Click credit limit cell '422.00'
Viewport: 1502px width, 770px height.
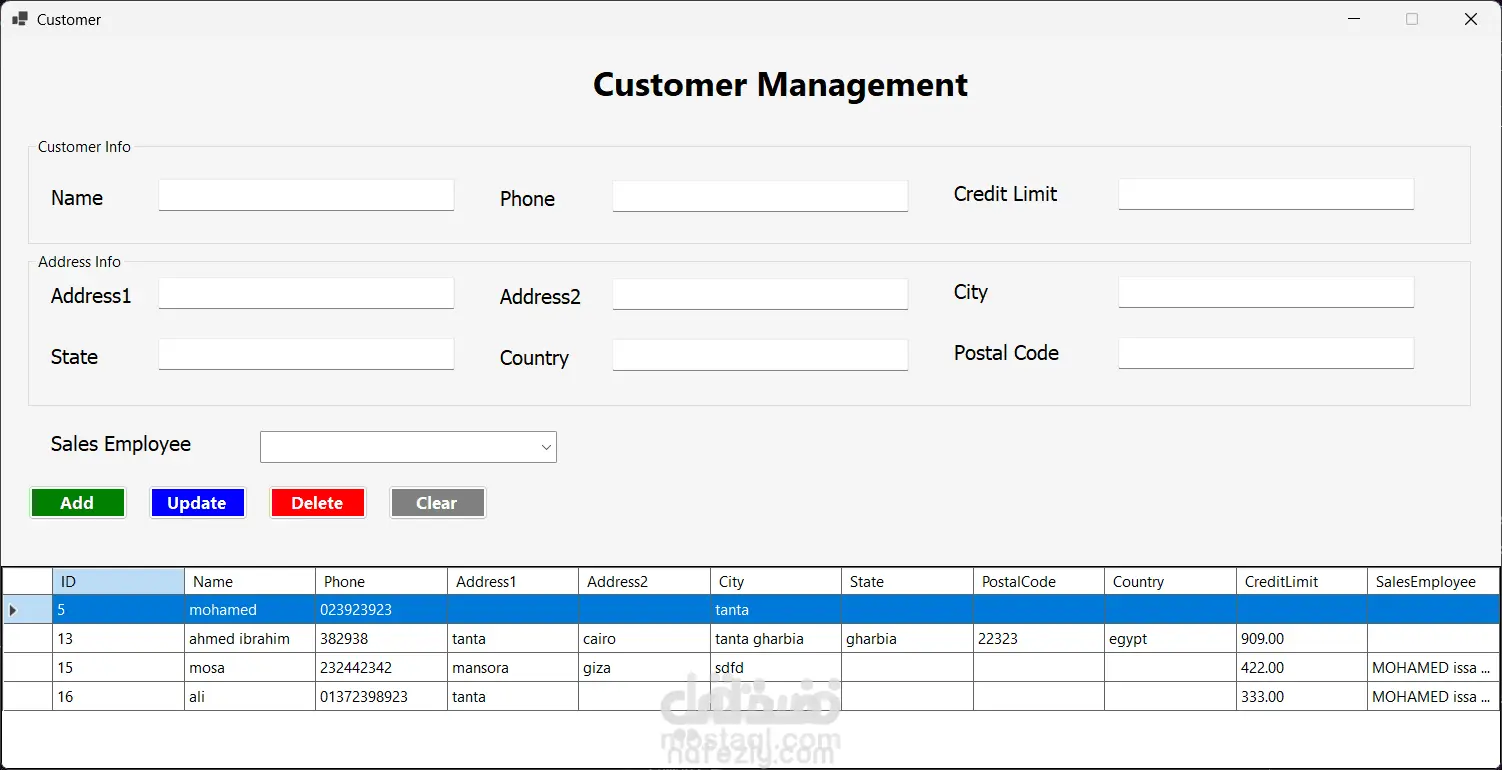(x=1302, y=668)
